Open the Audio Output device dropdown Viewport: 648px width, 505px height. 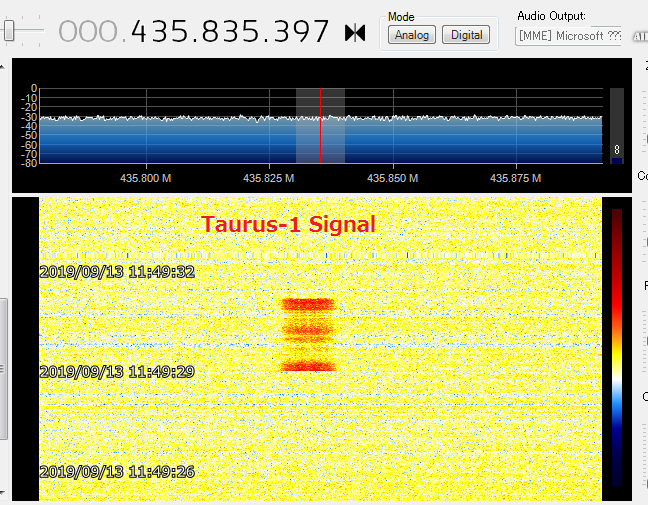[x=568, y=36]
